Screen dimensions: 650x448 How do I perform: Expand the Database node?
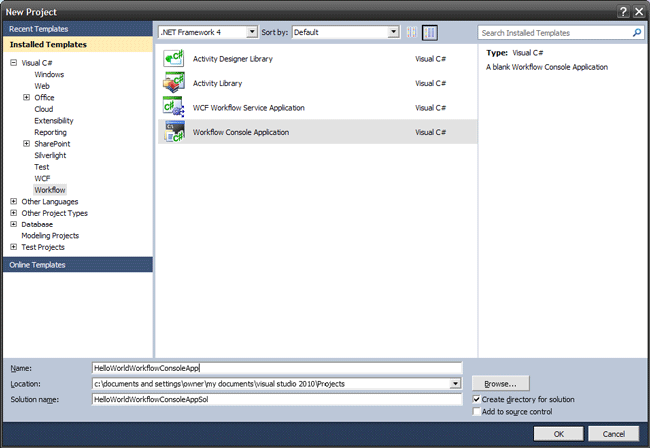14,224
